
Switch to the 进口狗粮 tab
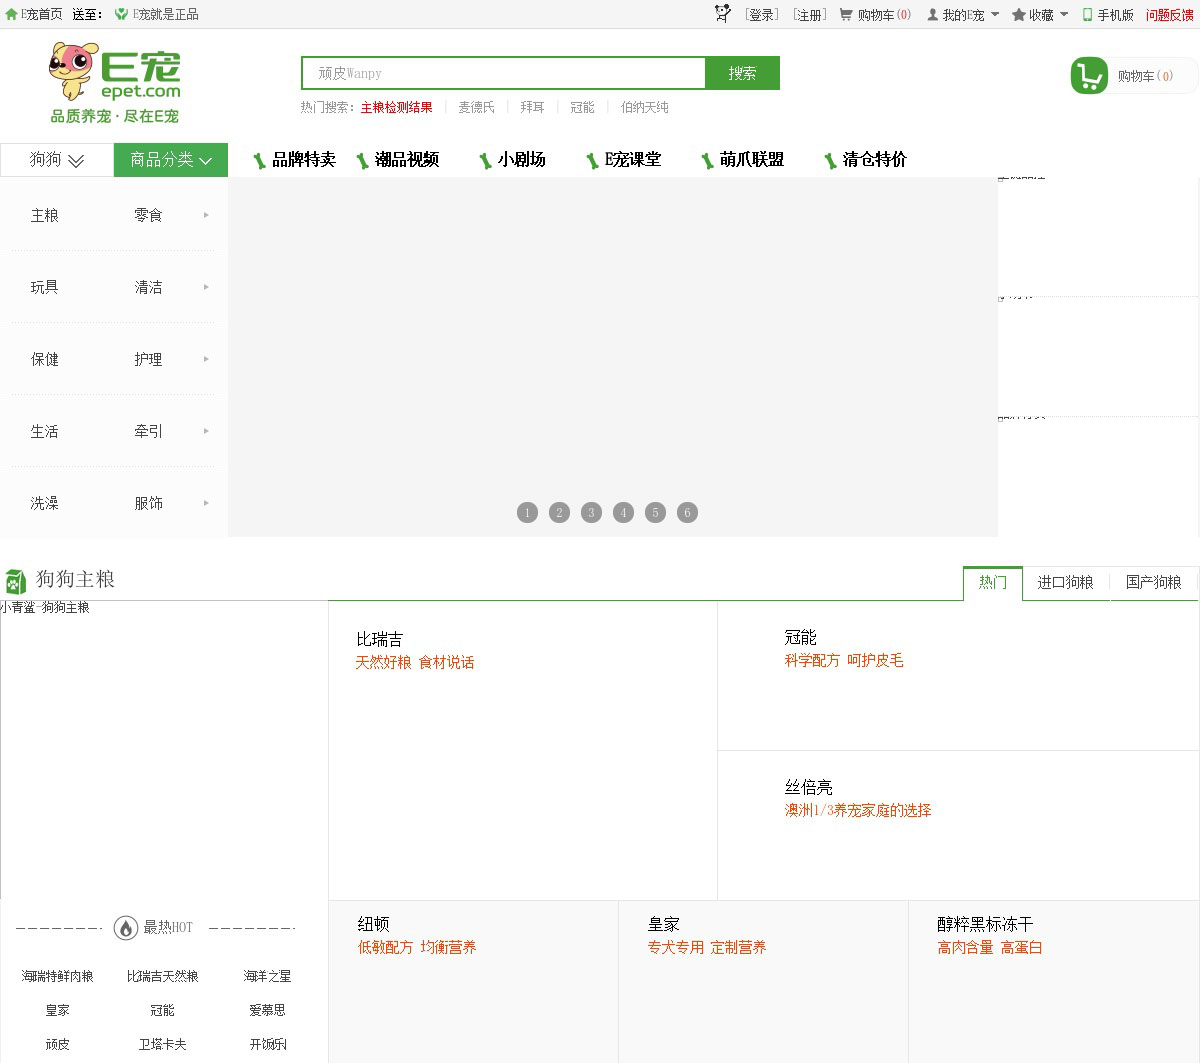[x=1065, y=582]
